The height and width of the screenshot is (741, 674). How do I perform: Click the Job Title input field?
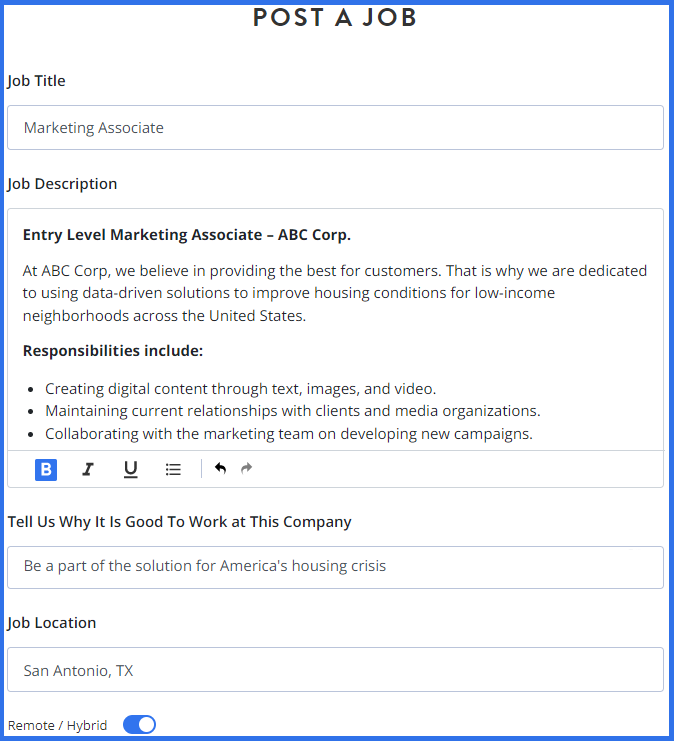pos(335,128)
